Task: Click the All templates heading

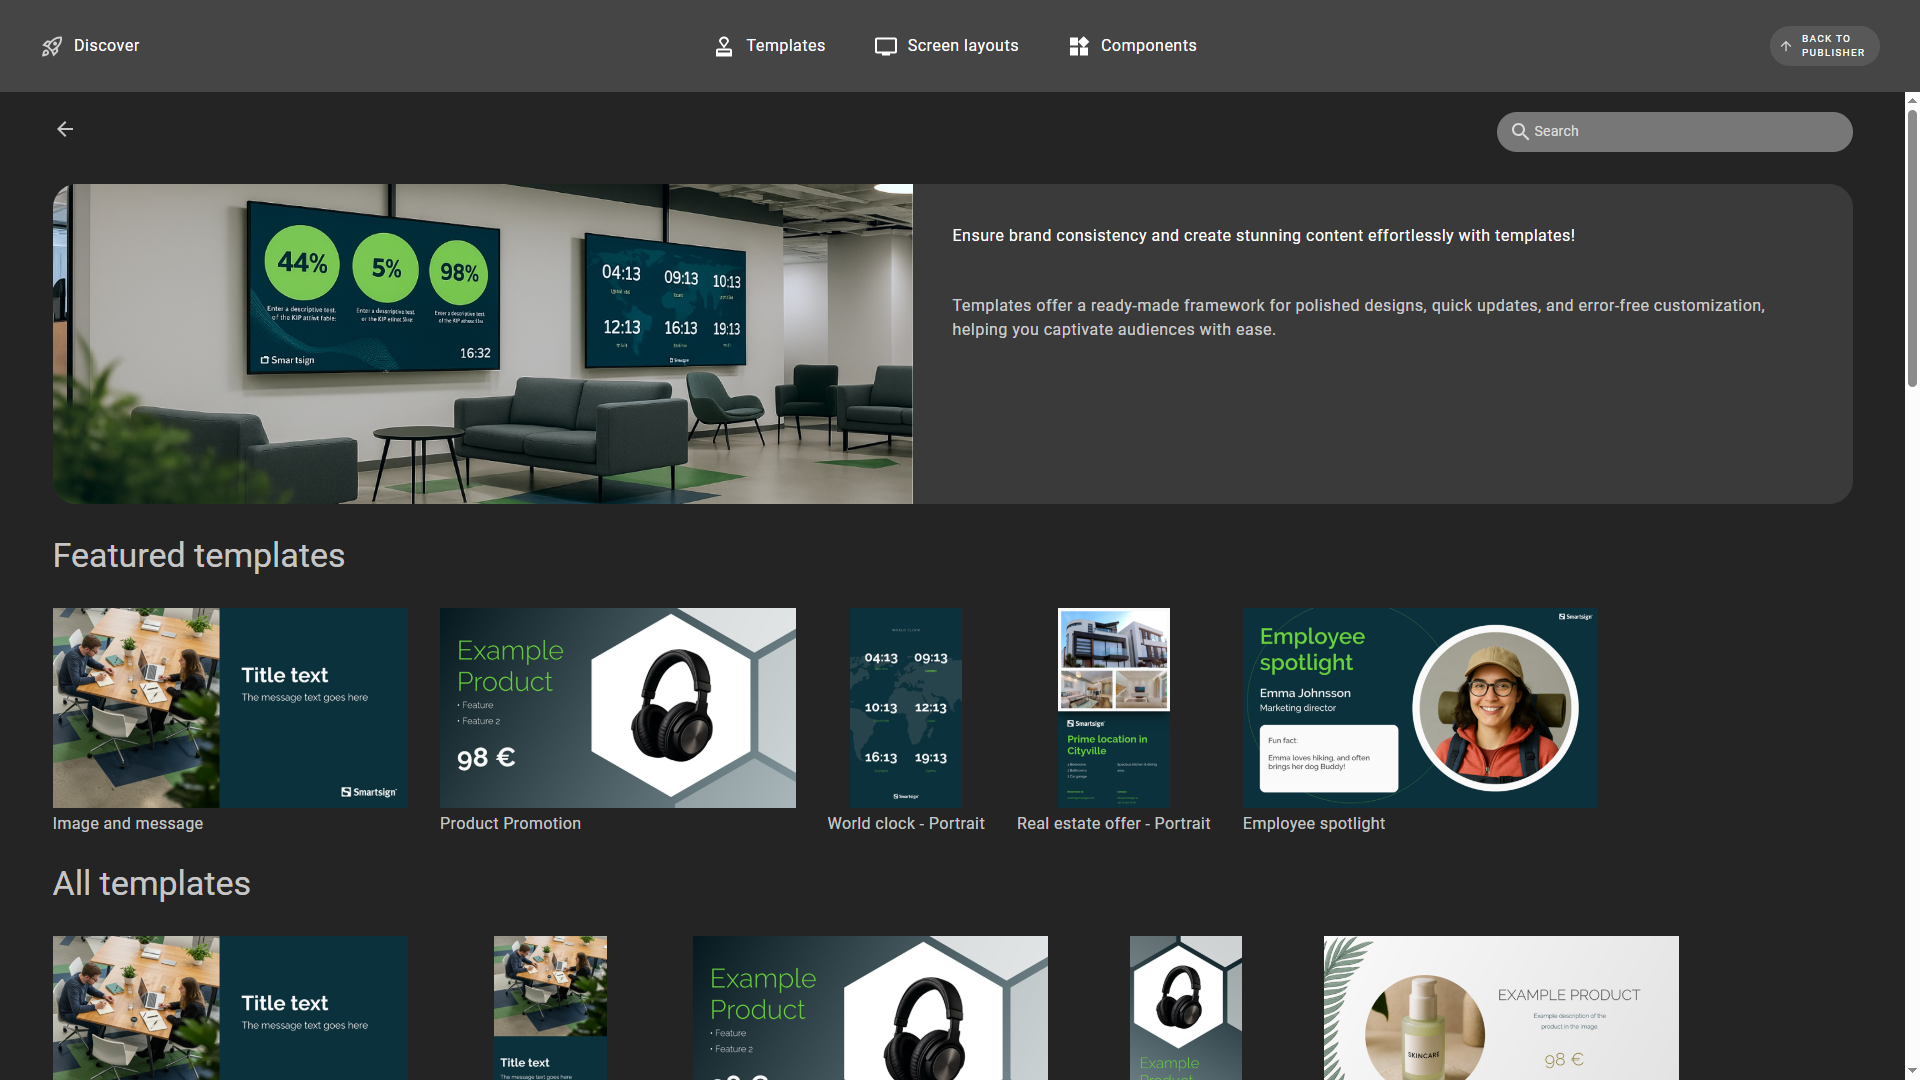Action: click(x=152, y=883)
